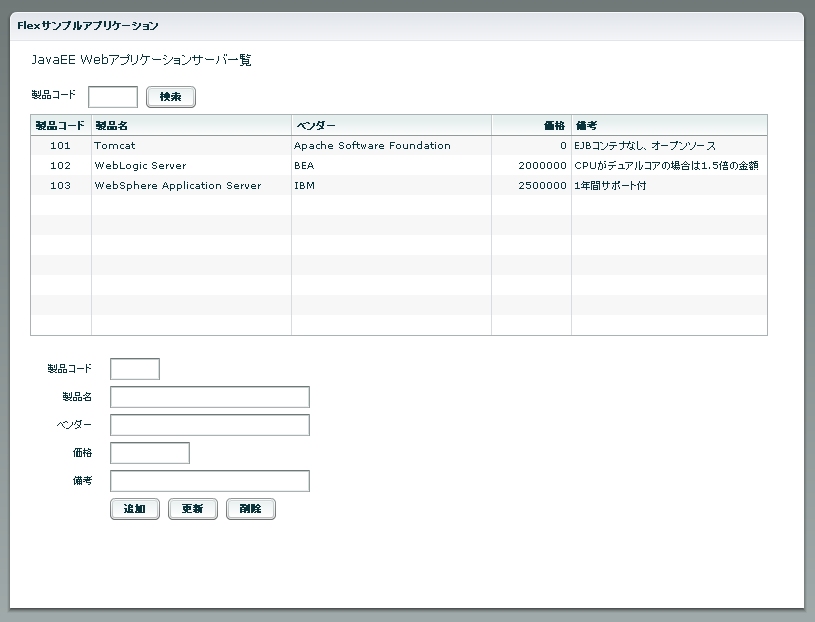The image size is (815, 622).
Task: Click the 検索 search button
Action: (170, 97)
